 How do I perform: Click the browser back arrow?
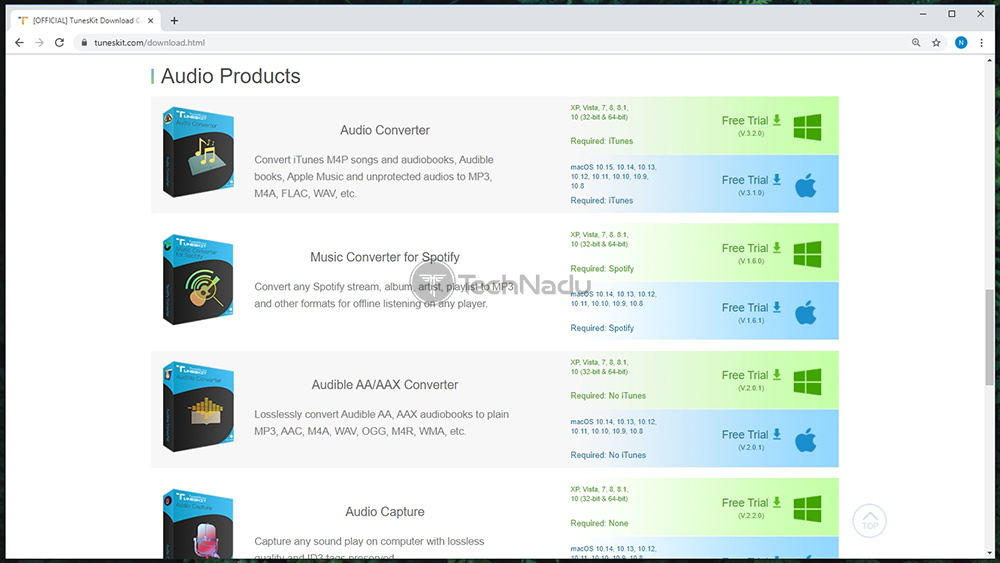pos(19,43)
